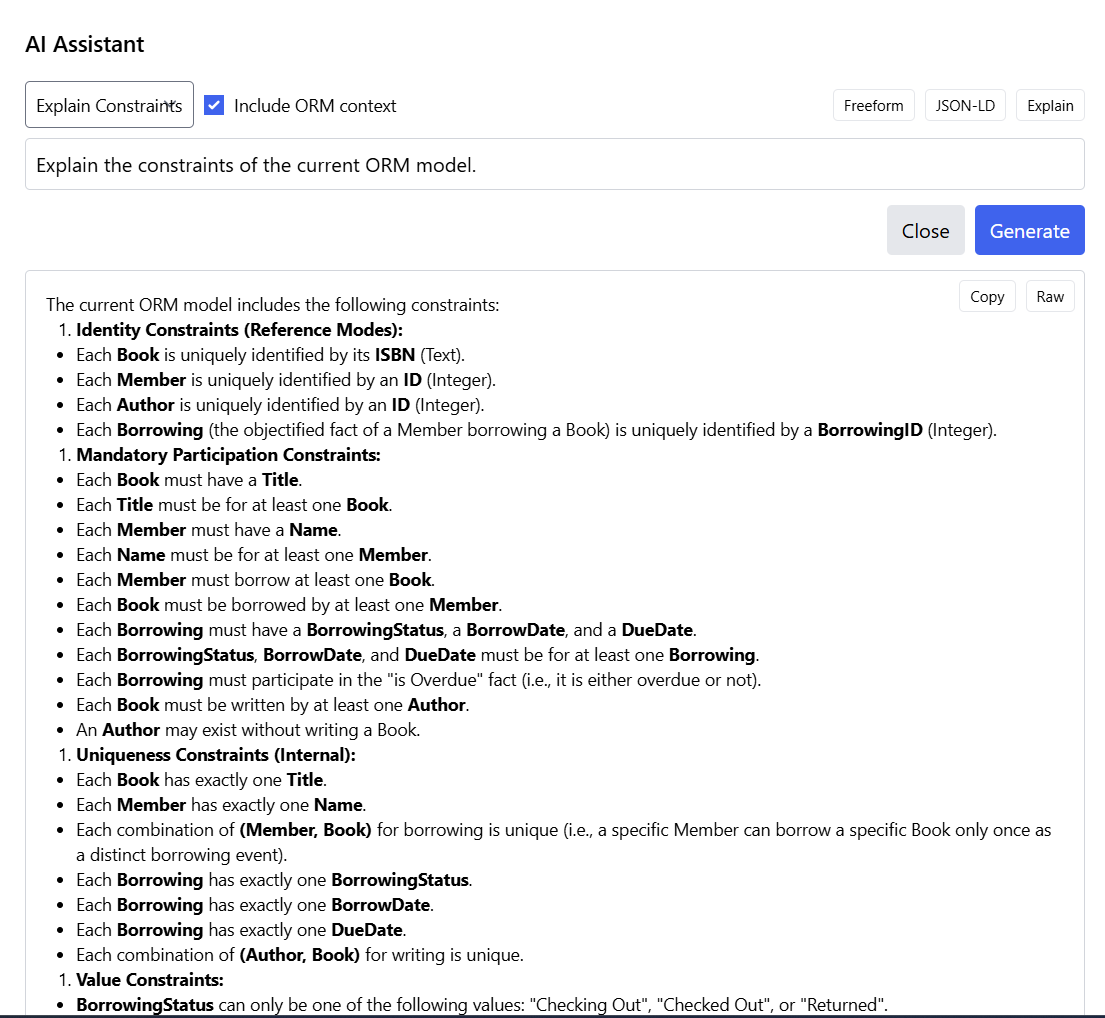Click the 'Include ORM context' label text

point(315,106)
